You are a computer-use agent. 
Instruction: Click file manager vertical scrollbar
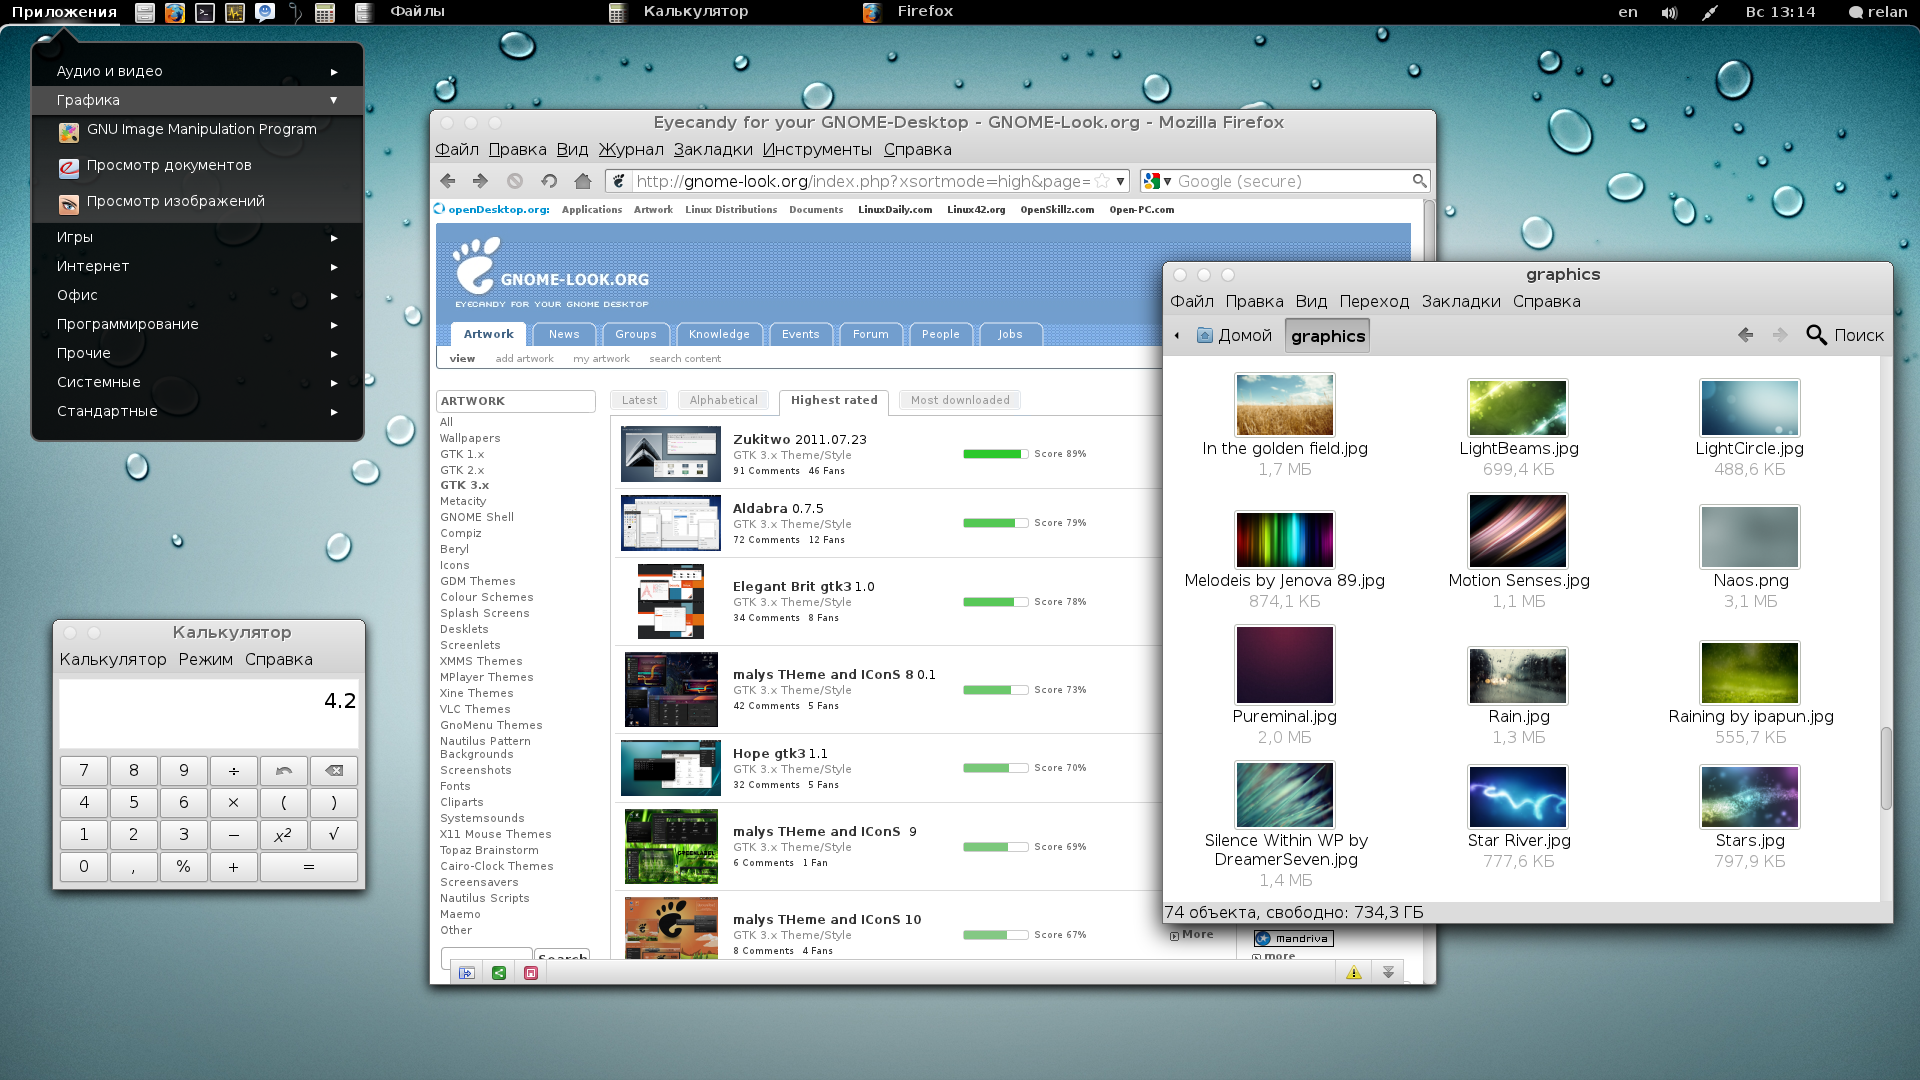1886,768
